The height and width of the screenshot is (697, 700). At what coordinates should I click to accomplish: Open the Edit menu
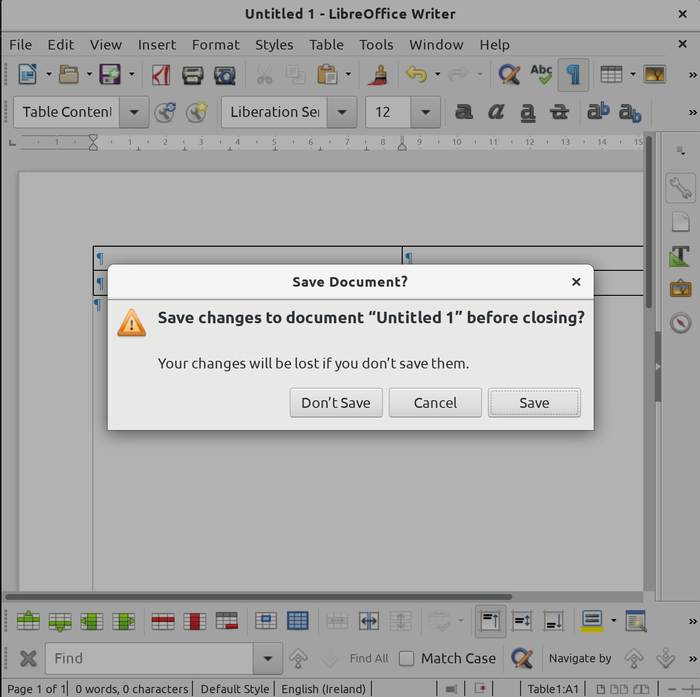pos(61,45)
